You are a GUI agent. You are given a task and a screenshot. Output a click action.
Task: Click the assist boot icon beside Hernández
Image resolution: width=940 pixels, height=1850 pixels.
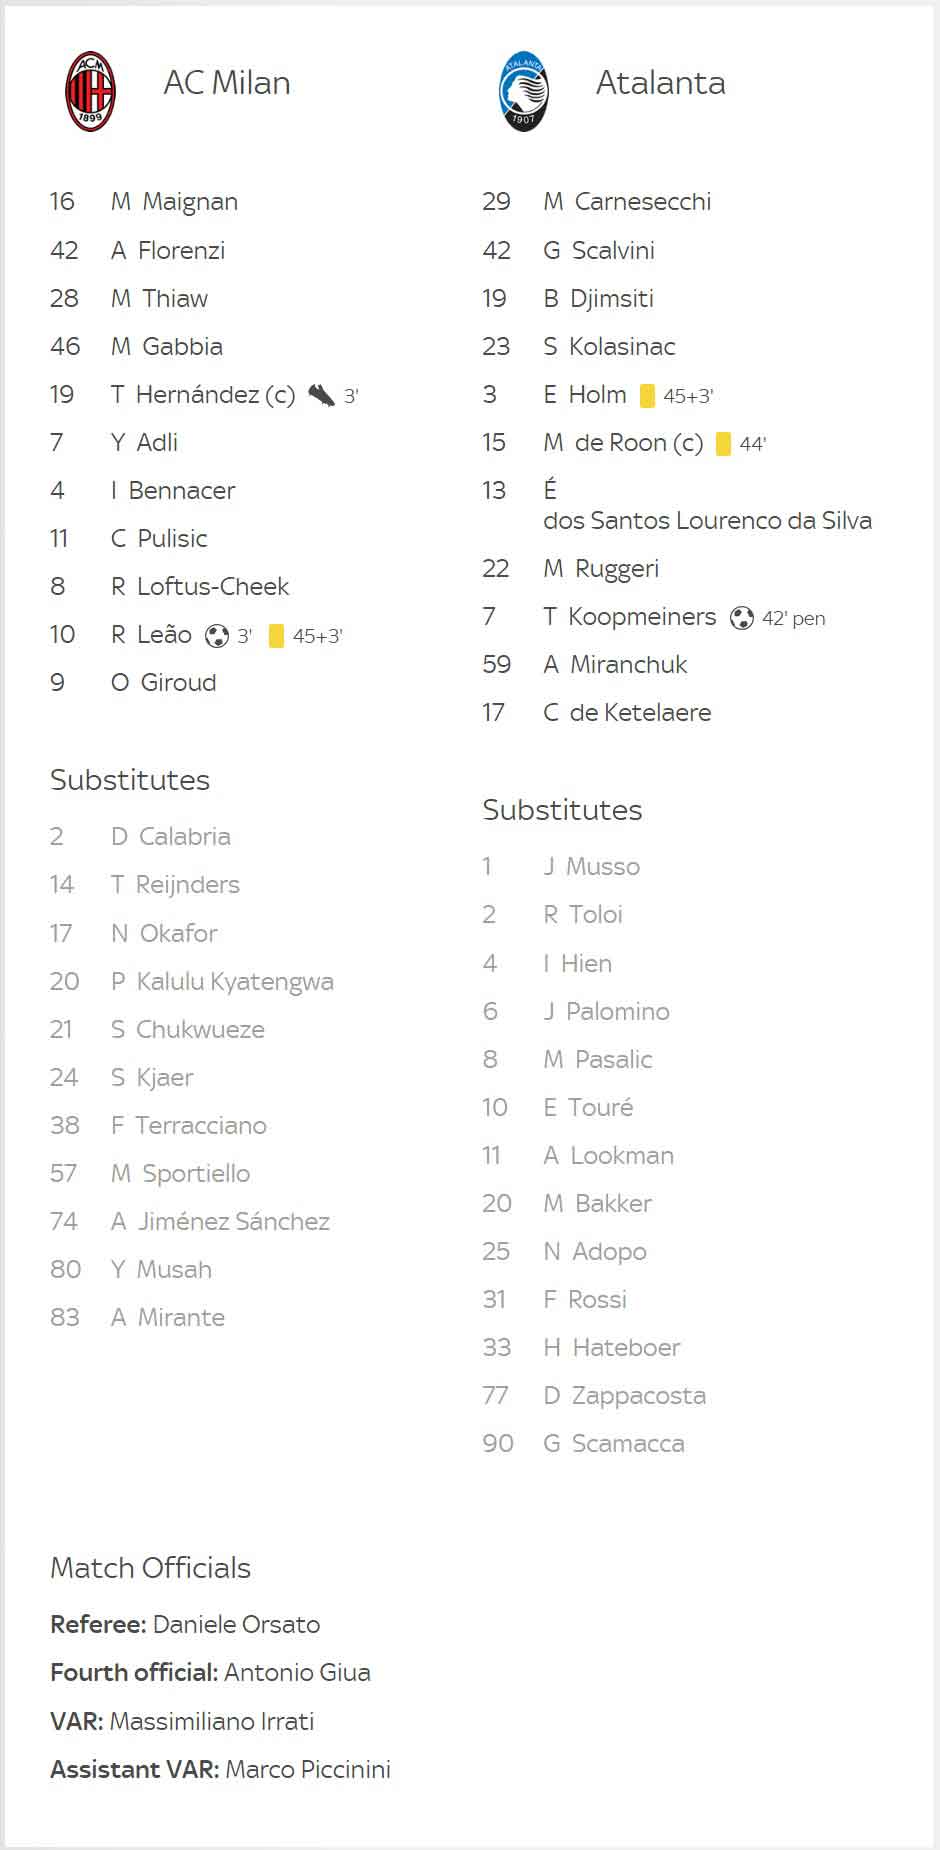[x=322, y=395]
